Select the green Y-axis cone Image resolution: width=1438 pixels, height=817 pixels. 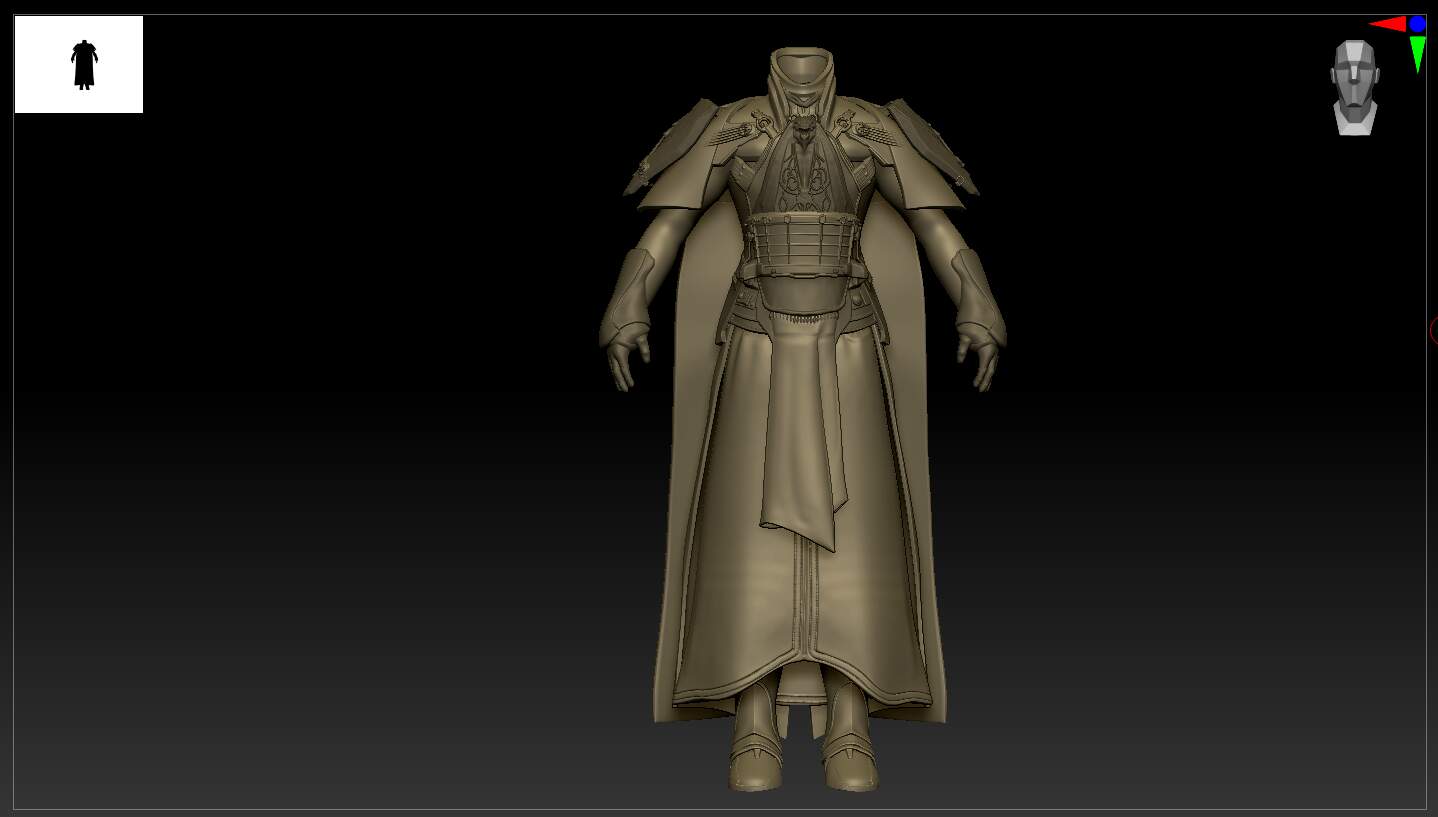[1417, 55]
